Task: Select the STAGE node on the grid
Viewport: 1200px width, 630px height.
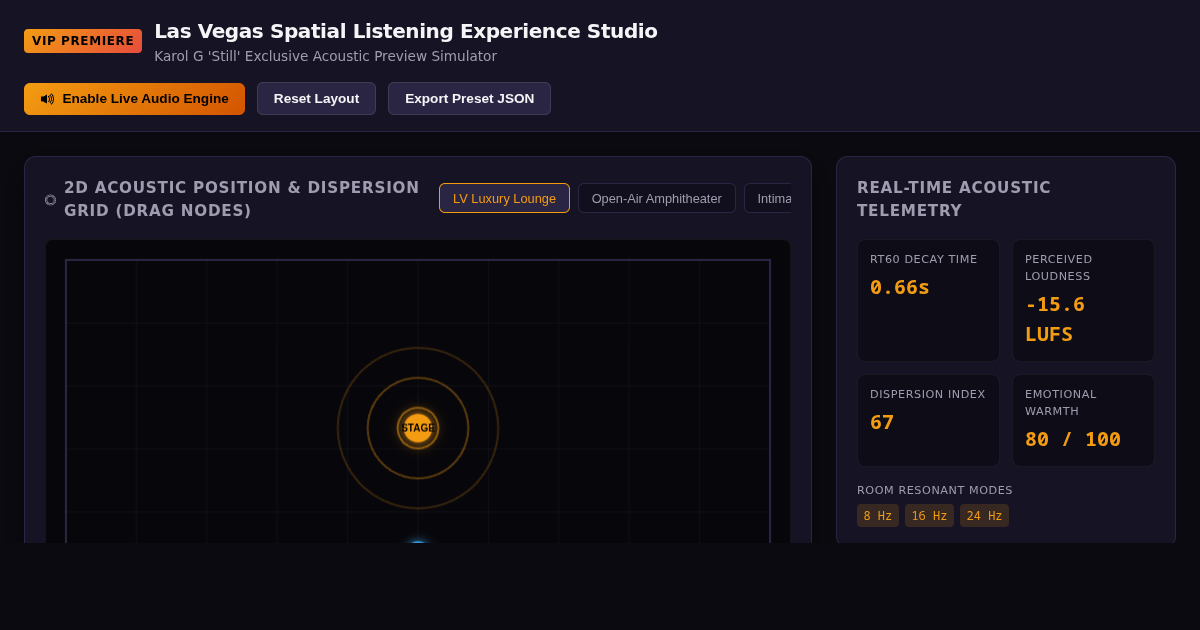Action: tap(418, 428)
